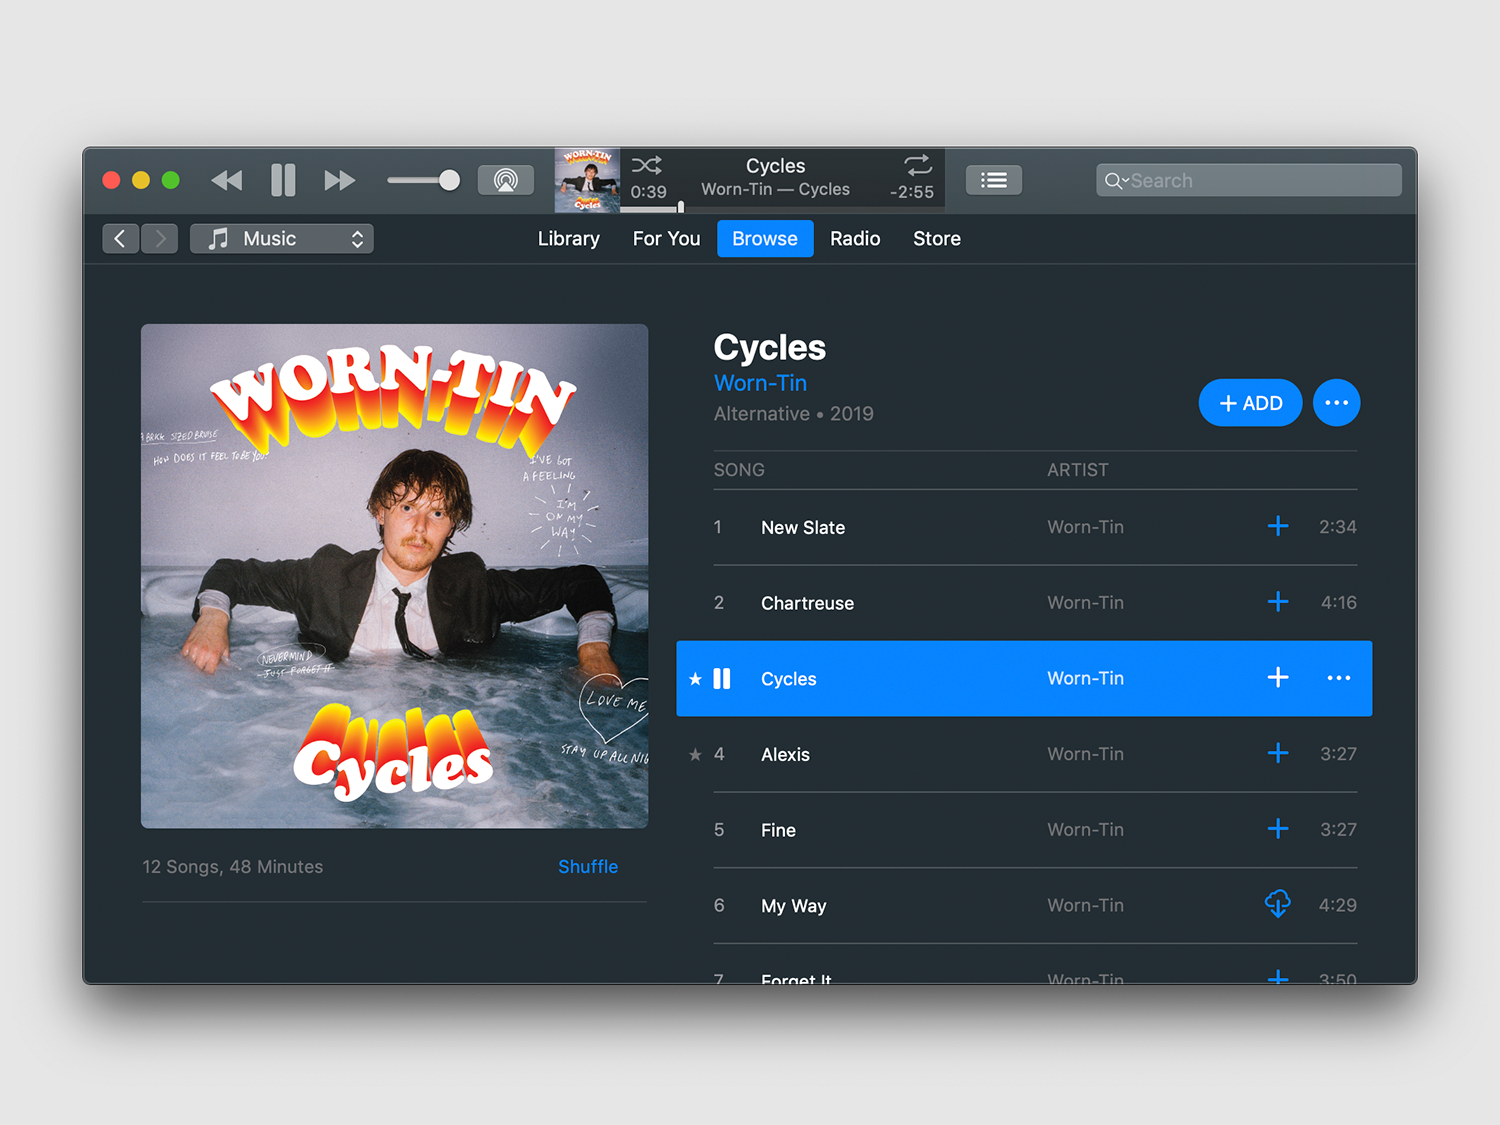Image resolution: width=1500 pixels, height=1125 pixels.
Task: Pause the Cycles song in the track row
Action: [x=722, y=679]
